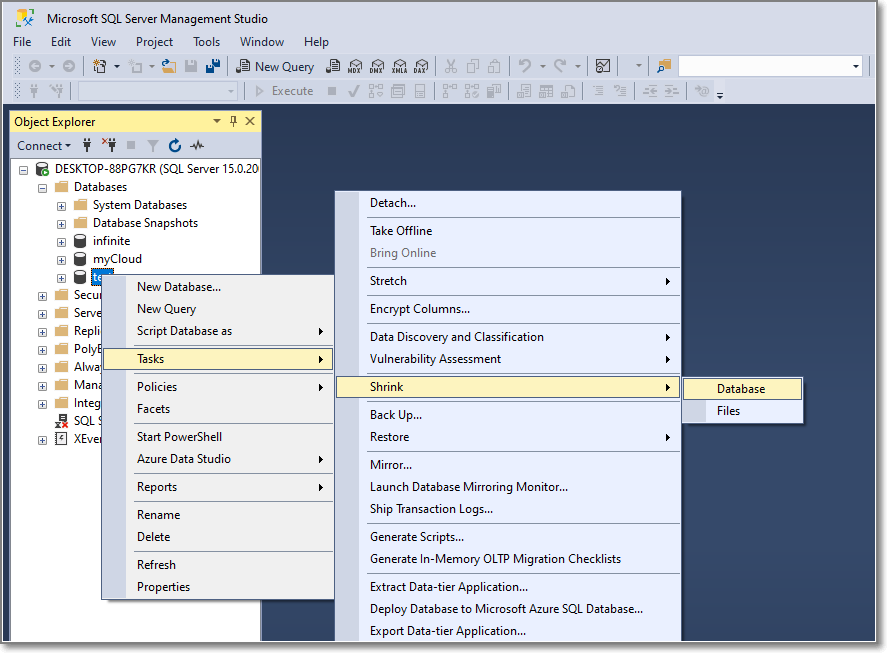Click the New Query toolbar button
Image resolution: width=887 pixels, height=653 pixels.
click(x=275, y=66)
